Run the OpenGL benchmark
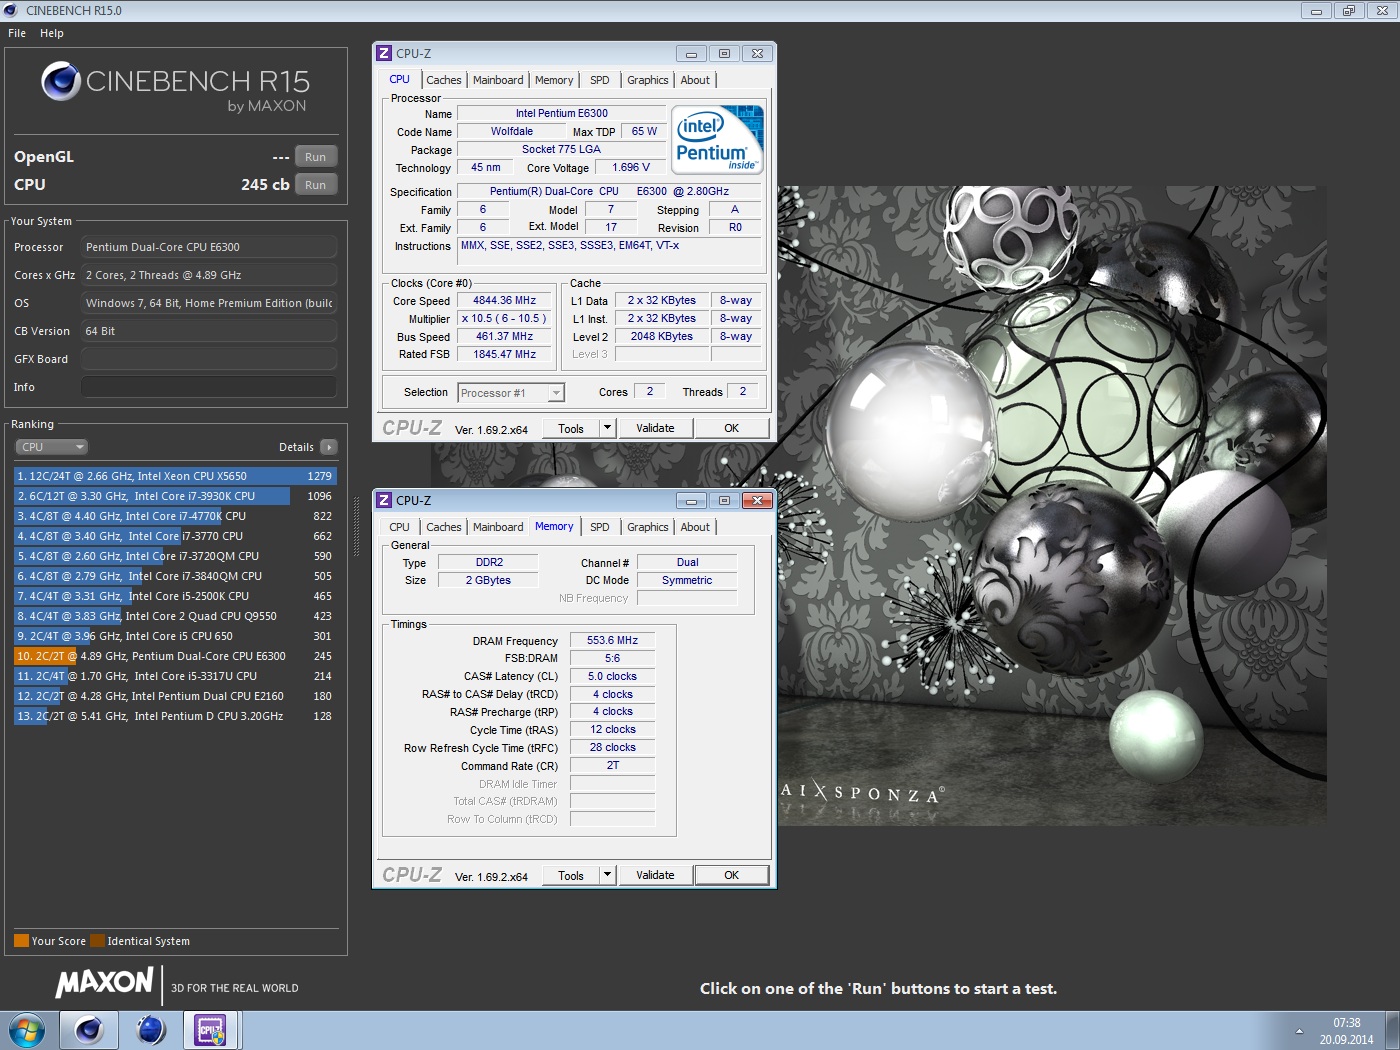 [x=316, y=157]
